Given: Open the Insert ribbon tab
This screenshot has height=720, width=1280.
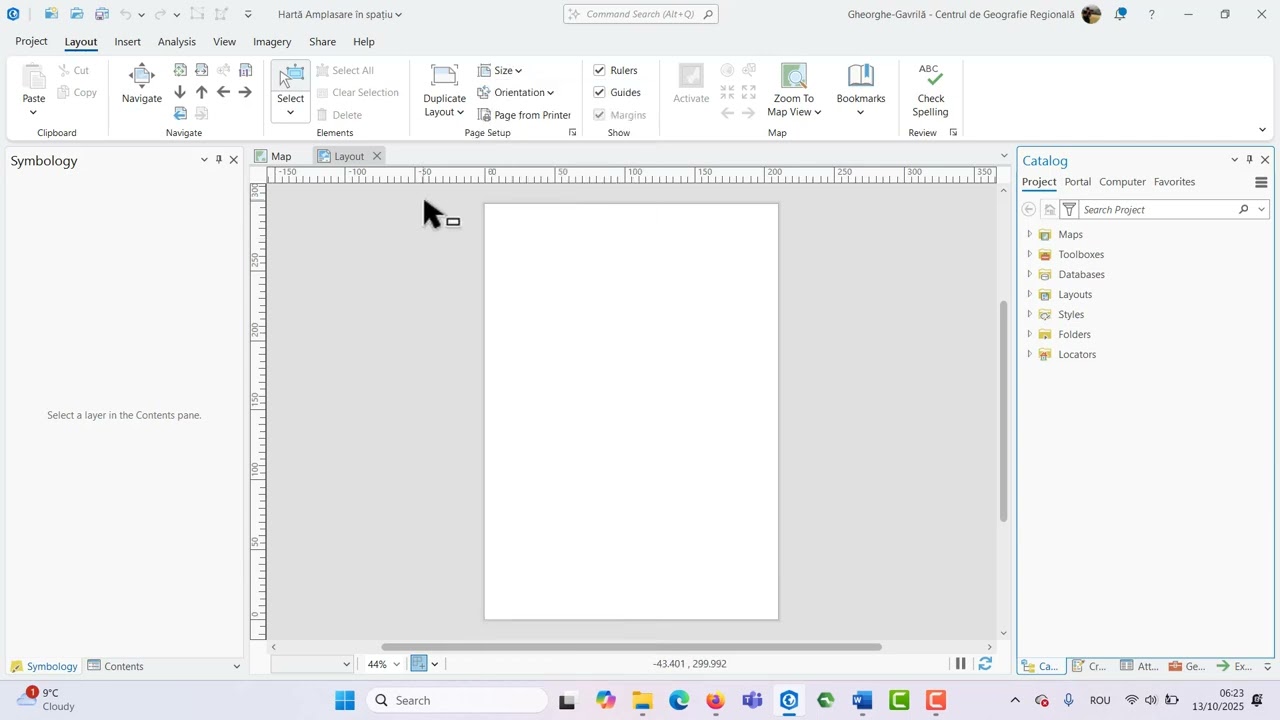Looking at the screenshot, I should coord(127,42).
